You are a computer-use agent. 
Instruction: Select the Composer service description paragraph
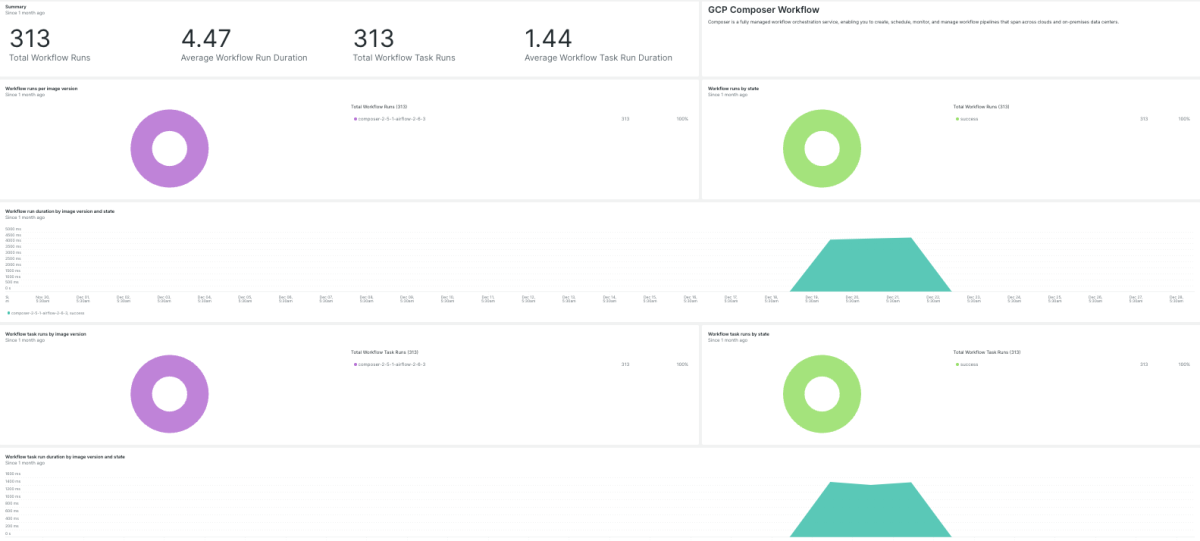pyautogui.click(x=913, y=21)
